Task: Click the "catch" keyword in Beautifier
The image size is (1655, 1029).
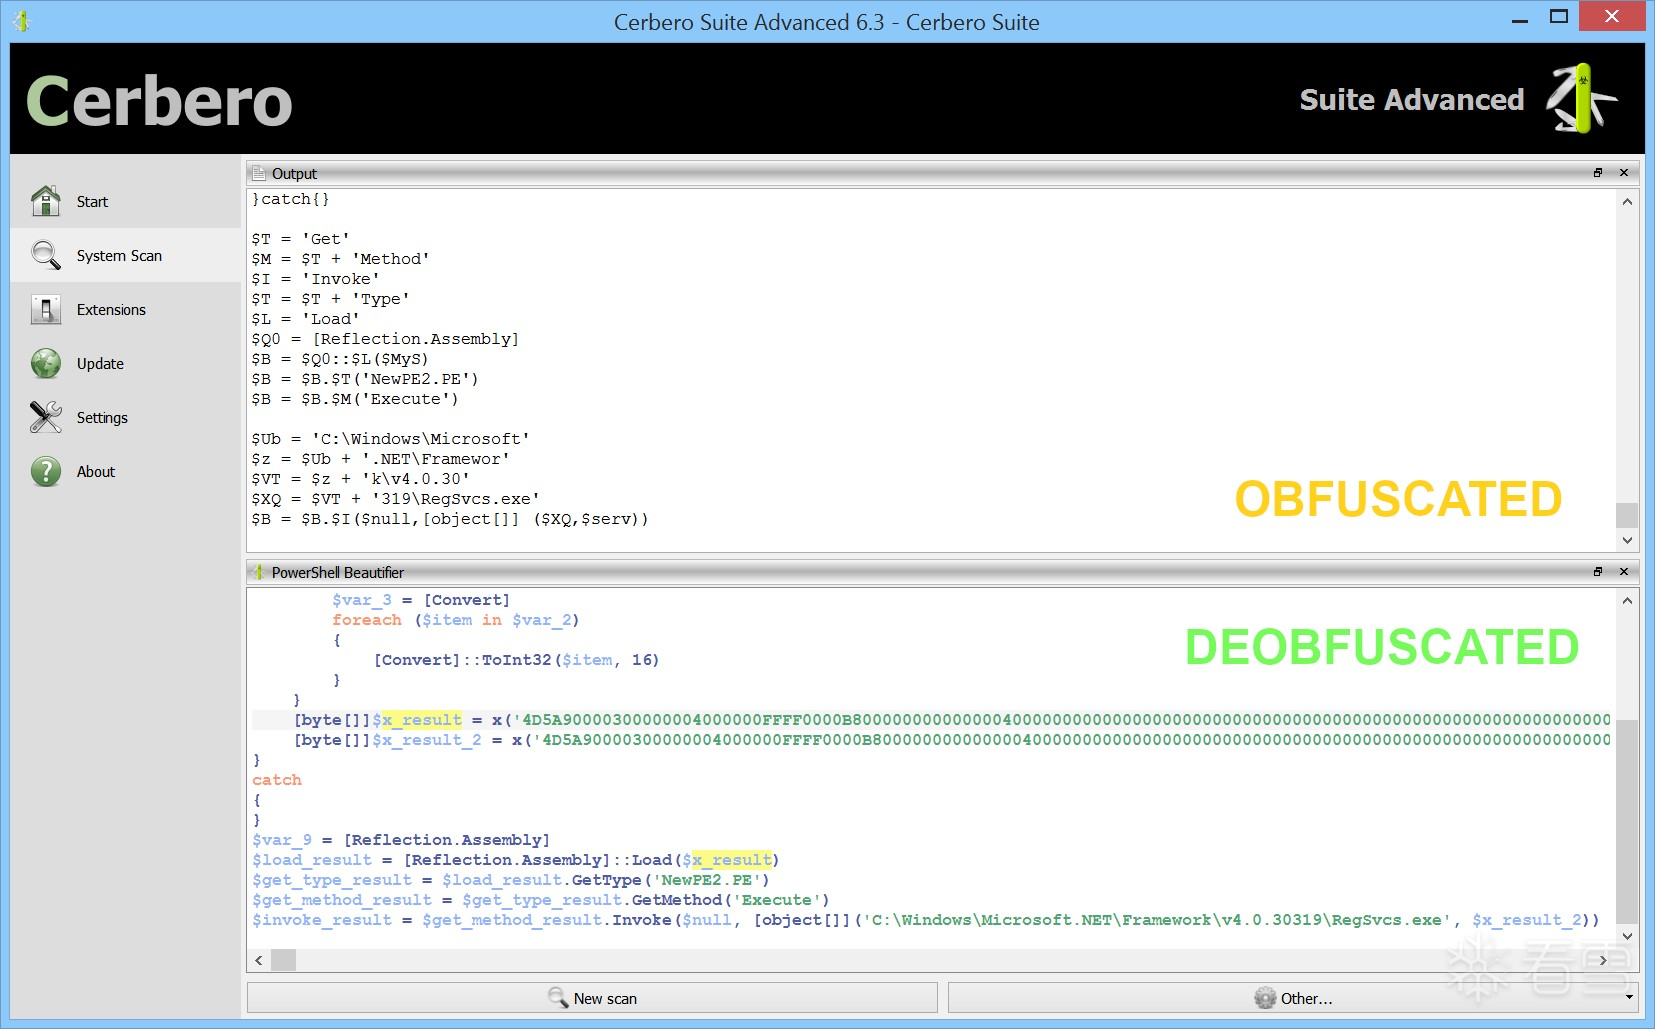Action: point(277,780)
